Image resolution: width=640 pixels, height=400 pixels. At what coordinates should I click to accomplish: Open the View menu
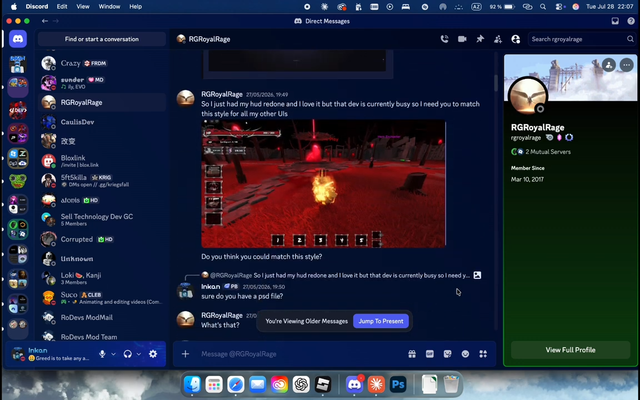(83, 7)
